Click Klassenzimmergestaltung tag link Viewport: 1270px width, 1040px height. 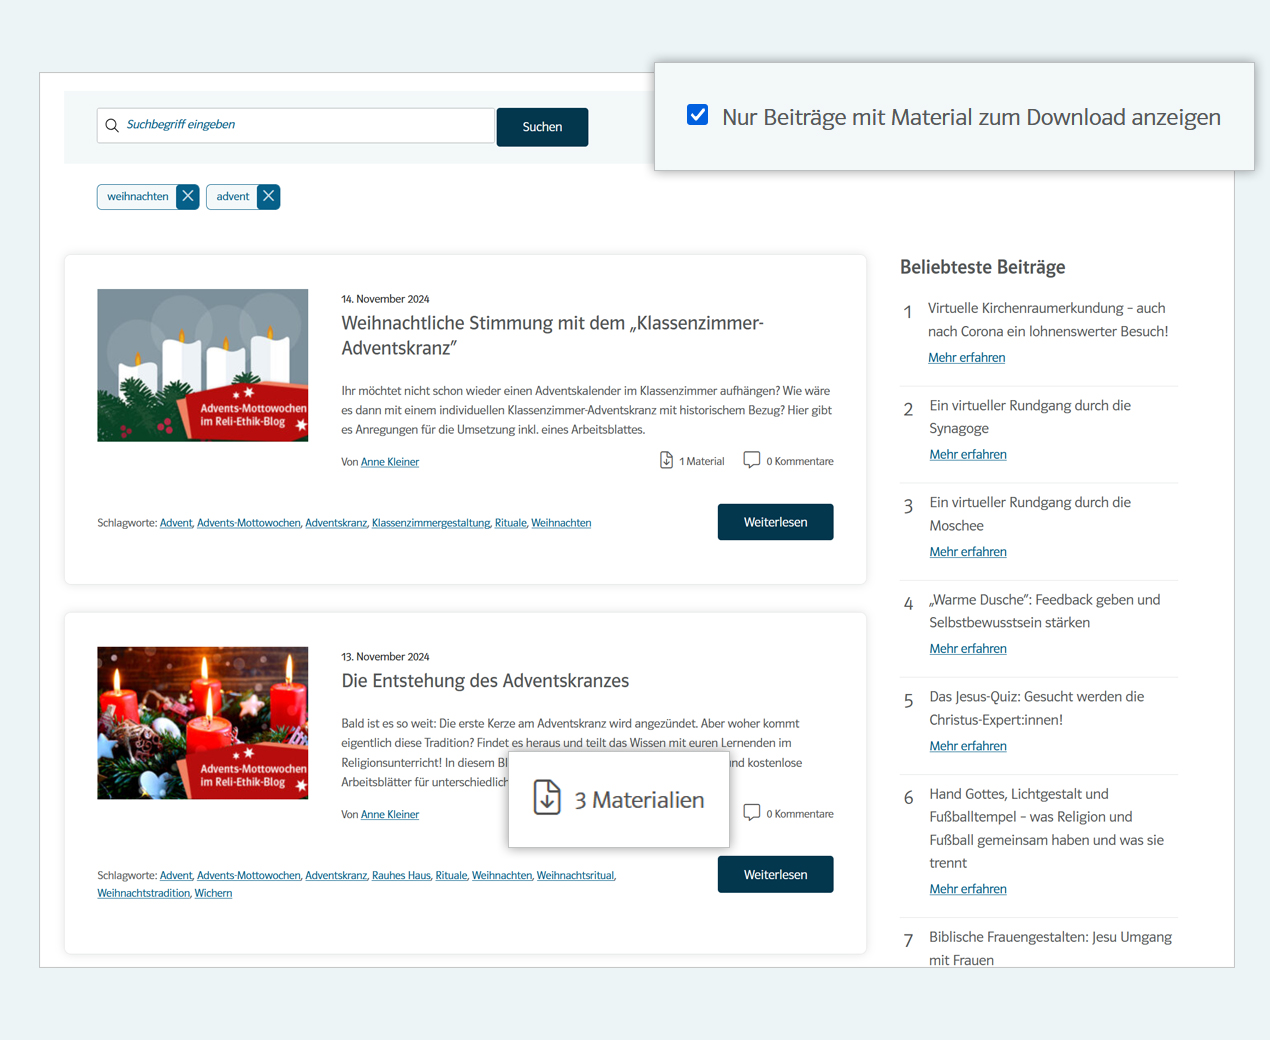point(431,523)
